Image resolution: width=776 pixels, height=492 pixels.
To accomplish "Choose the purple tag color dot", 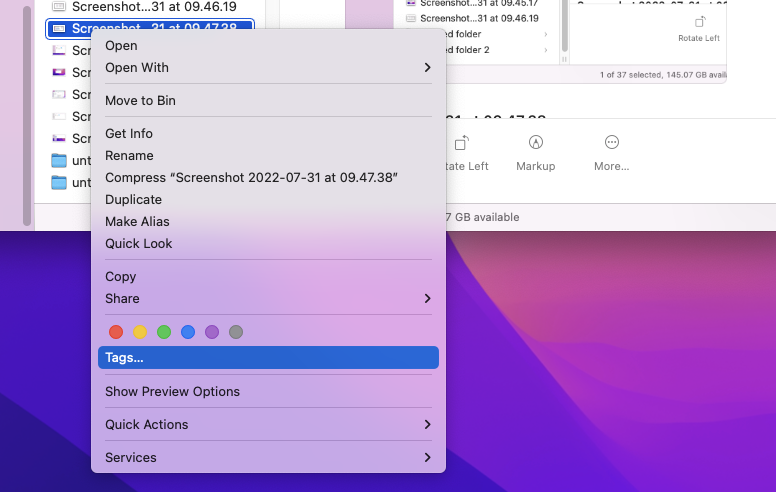I will (x=212, y=332).
